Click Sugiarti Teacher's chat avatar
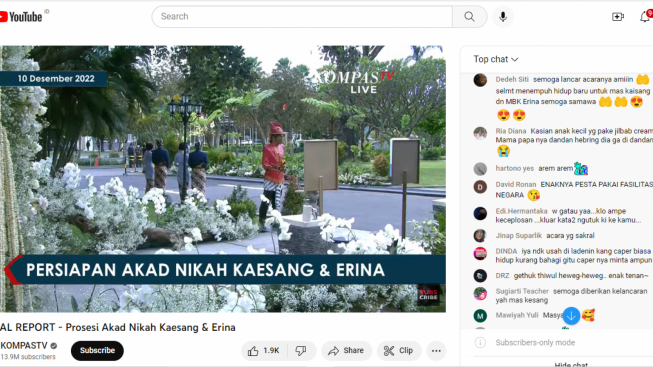 pyautogui.click(x=480, y=293)
